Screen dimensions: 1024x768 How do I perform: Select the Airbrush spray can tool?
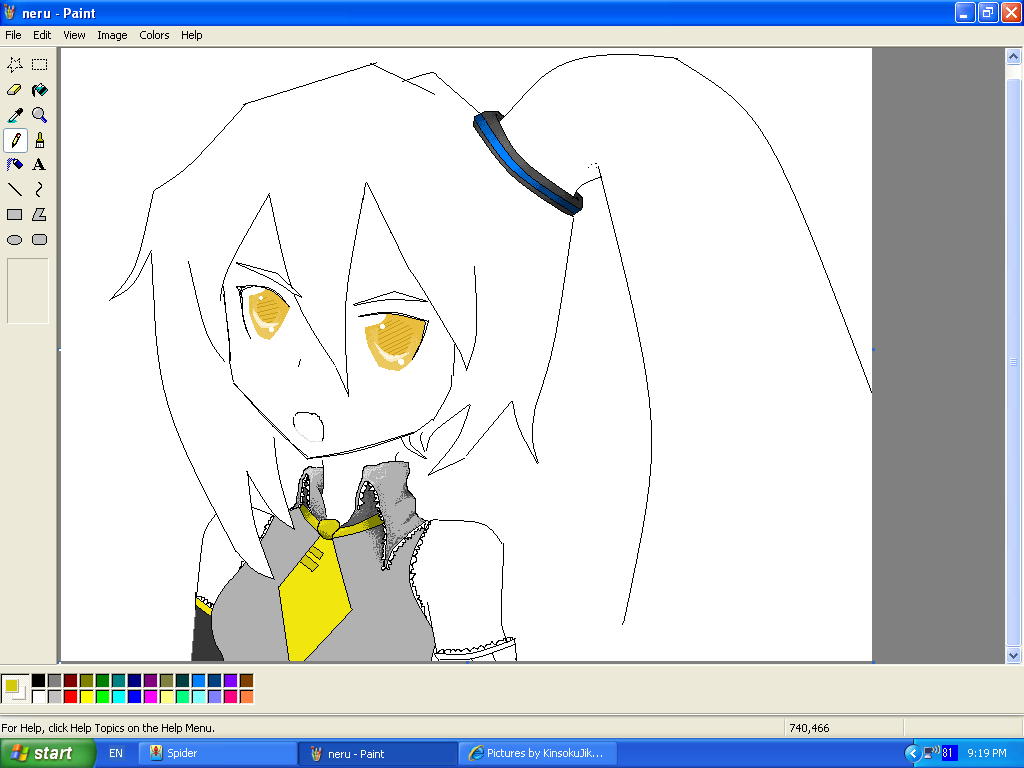(x=15, y=165)
